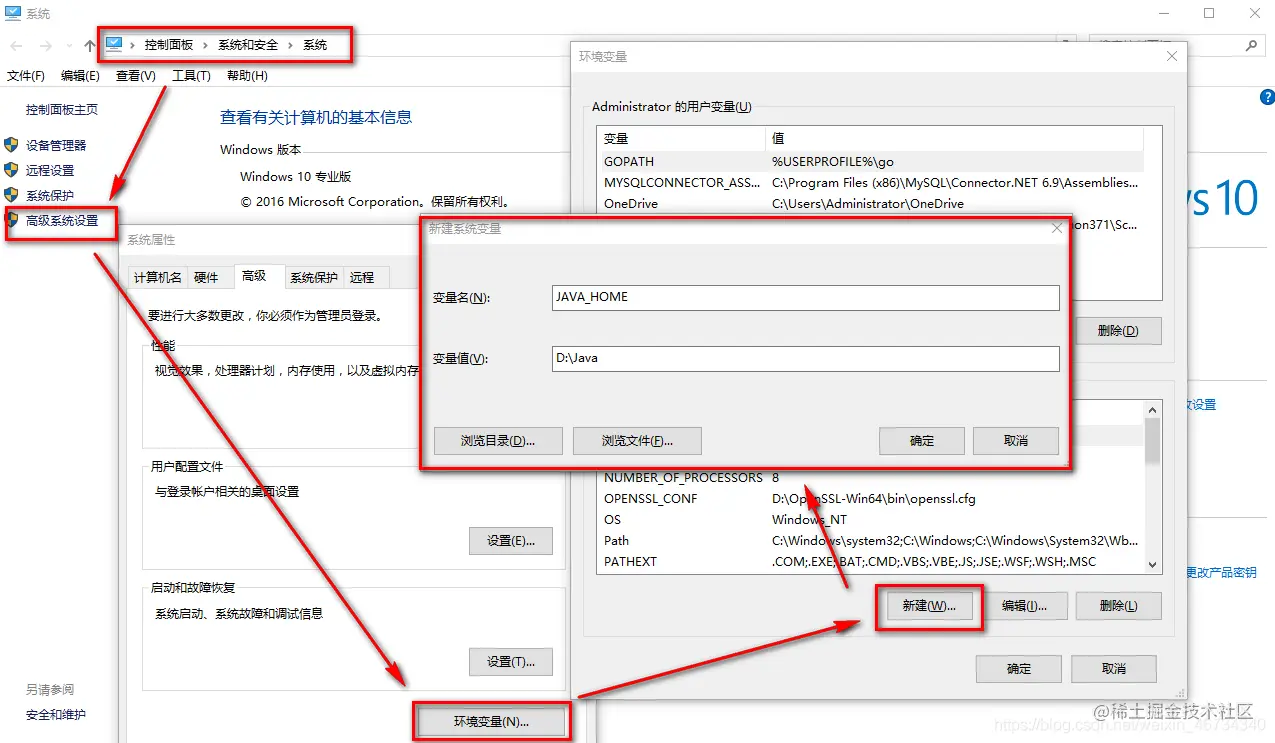Image resolution: width=1275 pixels, height=743 pixels.
Task: Open 设备管理器 link
Action: pos(56,145)
